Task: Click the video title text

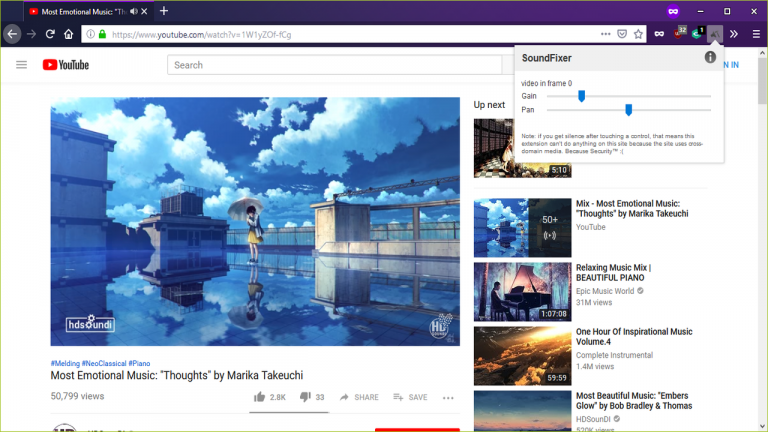Action: (177, 376)
